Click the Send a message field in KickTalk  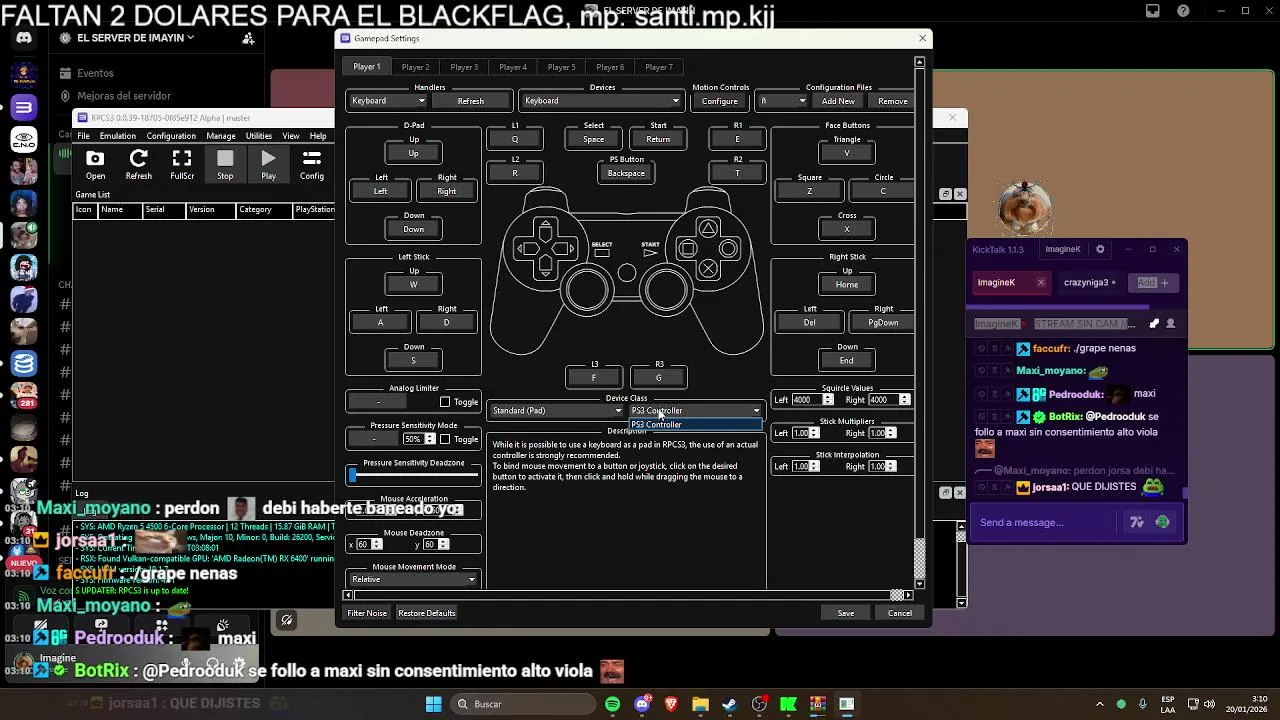click(x=1045, y=522)
